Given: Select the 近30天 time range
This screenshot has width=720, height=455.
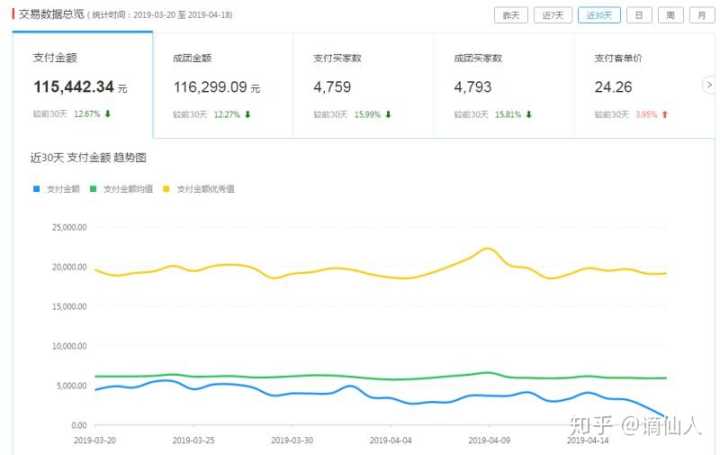Looking at the screenshot, I should point(600,15).
